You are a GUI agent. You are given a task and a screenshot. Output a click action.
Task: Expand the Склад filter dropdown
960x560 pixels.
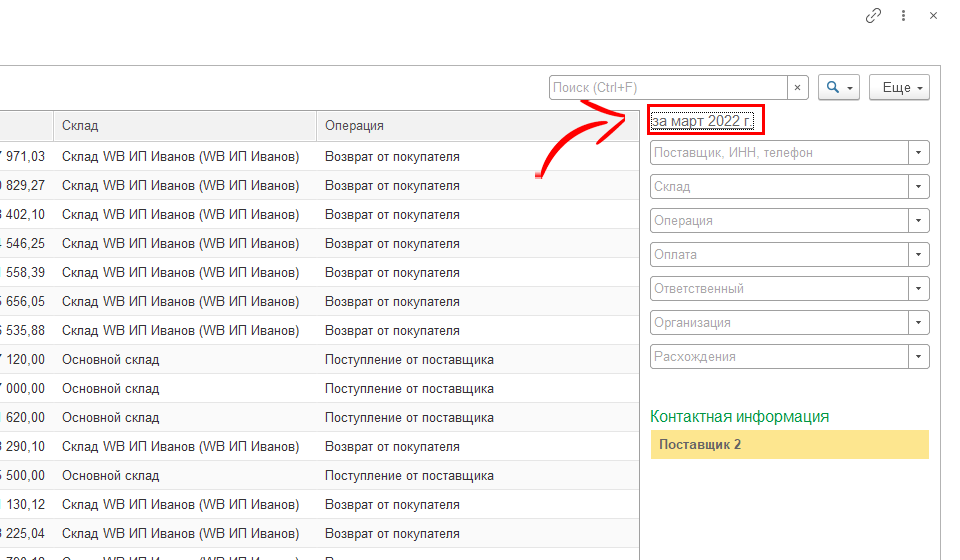(918, 187)
